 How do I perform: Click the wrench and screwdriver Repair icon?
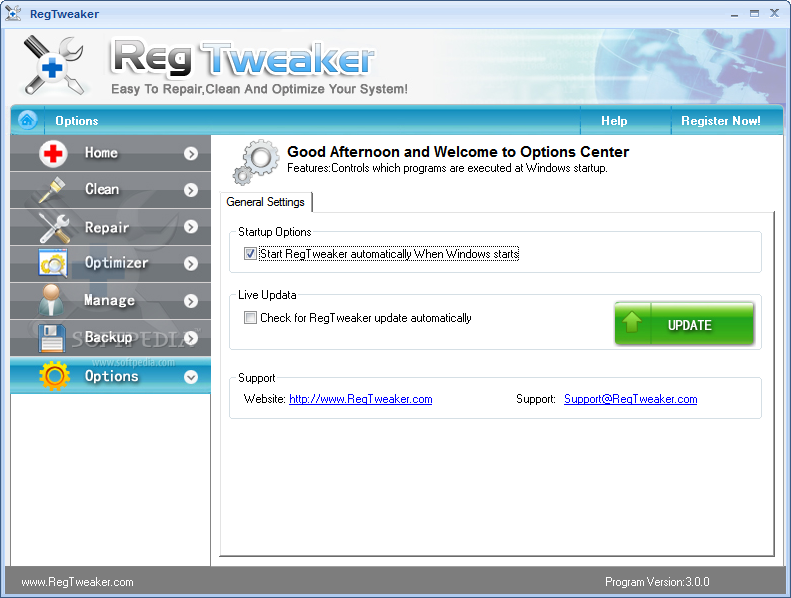coord(54,228)
